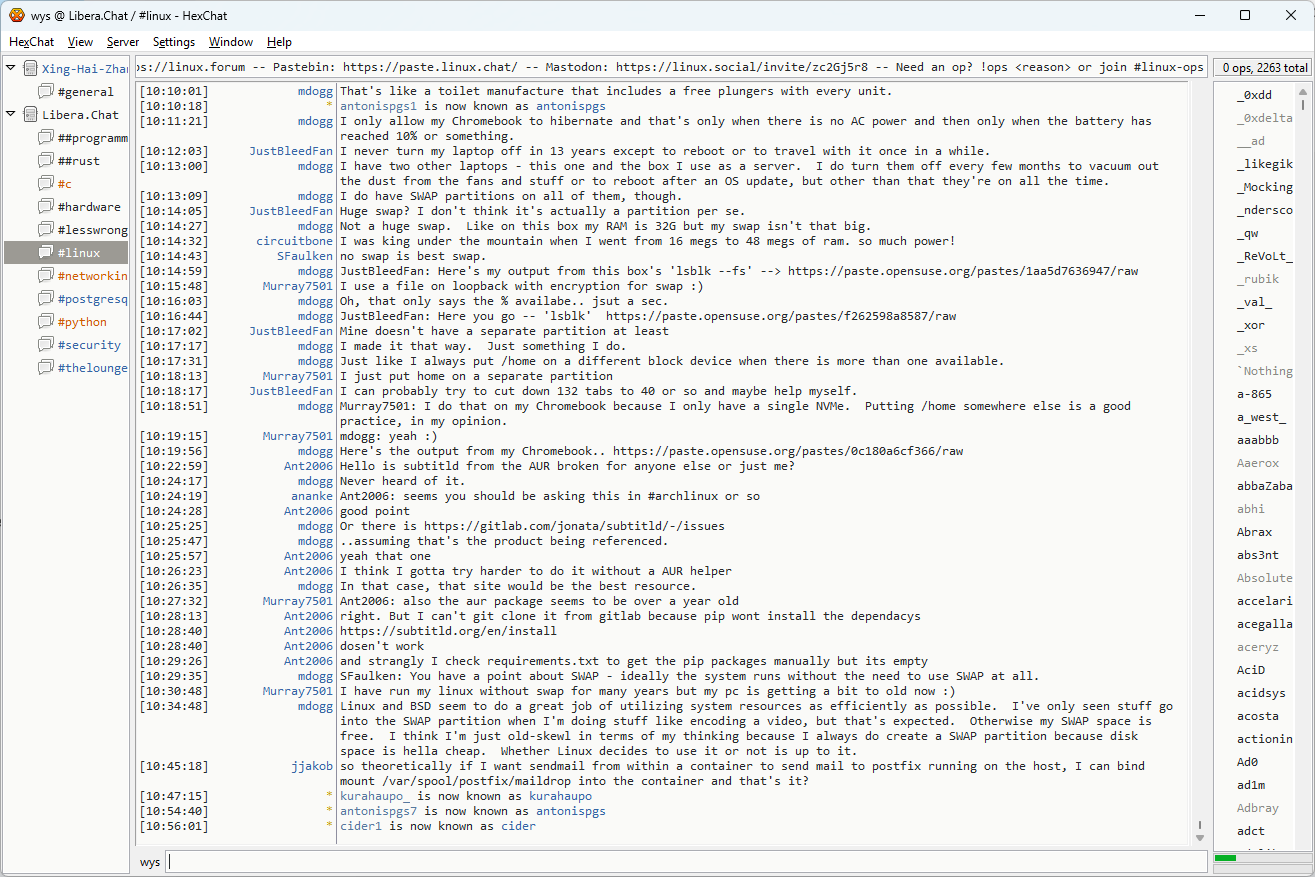Click the Xing-Hai-Zhan server icon
This screenshot has height=877, width=1315.
30,69
